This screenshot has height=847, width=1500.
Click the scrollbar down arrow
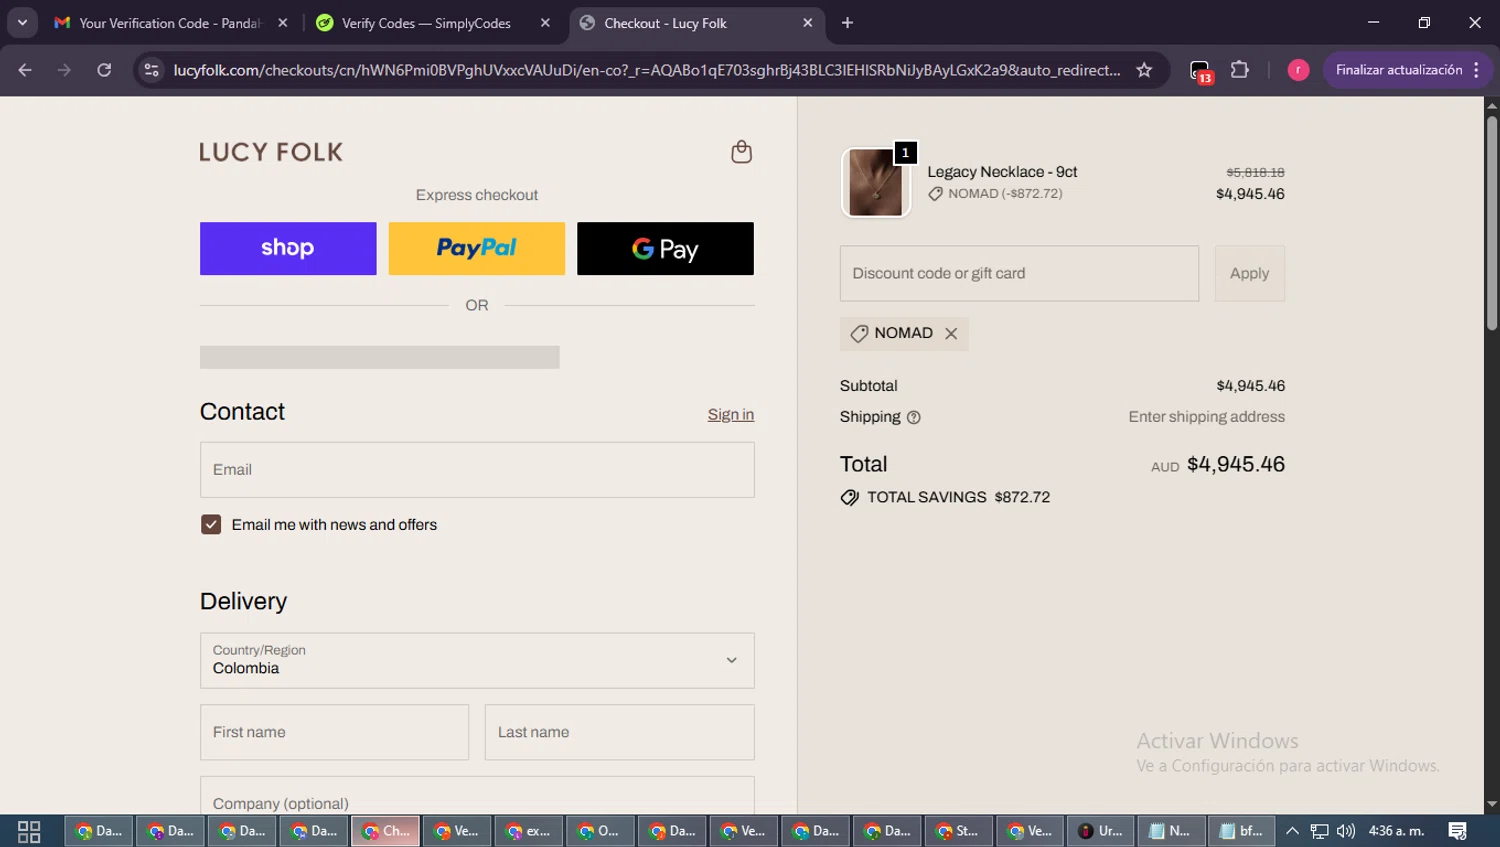tap(1492, 804)
